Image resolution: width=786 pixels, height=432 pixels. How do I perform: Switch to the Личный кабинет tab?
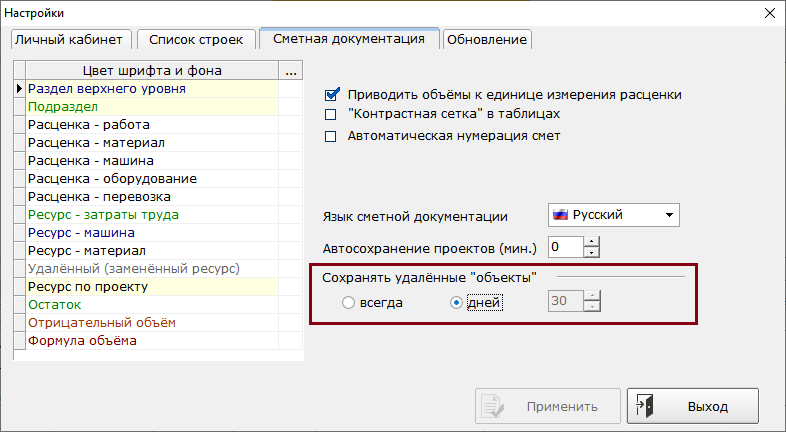coord(70,40)
